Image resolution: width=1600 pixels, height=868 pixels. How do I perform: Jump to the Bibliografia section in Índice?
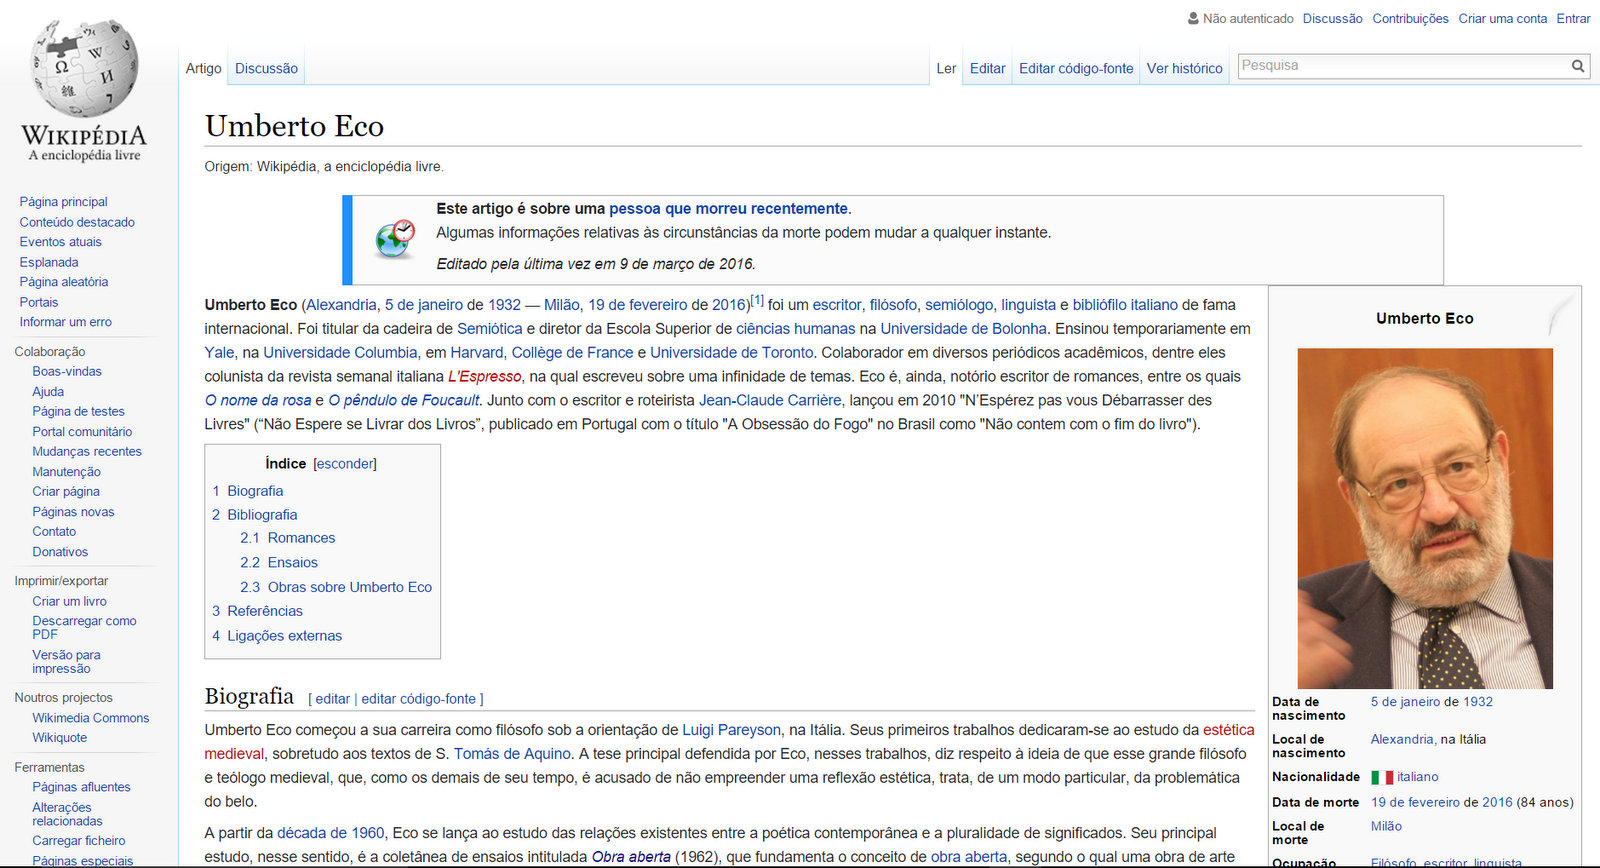pyautogui.click(x=262, y=515)
